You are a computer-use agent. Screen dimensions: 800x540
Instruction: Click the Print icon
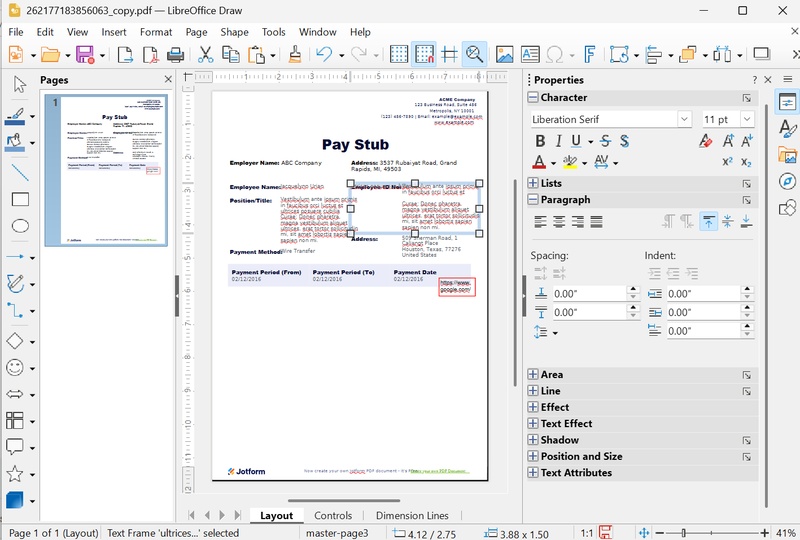coord(176,54)
